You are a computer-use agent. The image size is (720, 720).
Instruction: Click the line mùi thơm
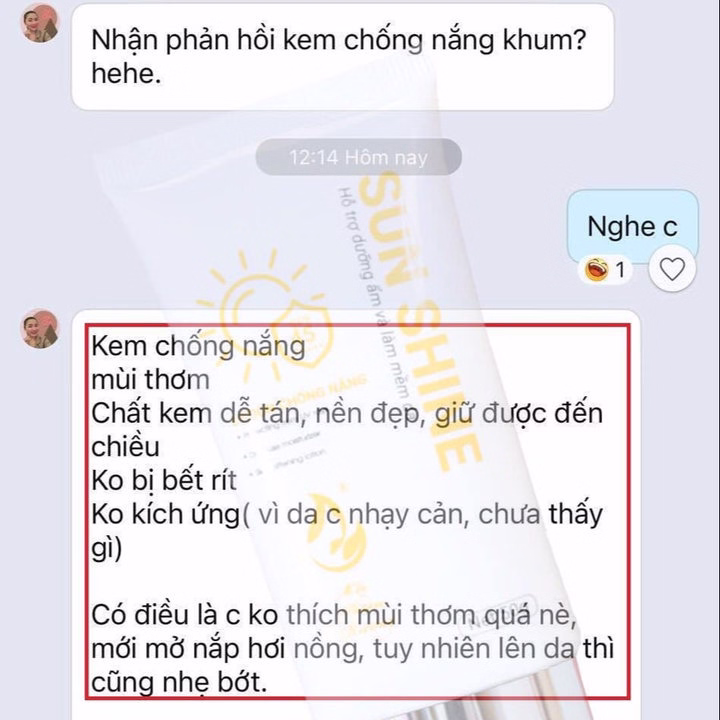coord(151,380)
